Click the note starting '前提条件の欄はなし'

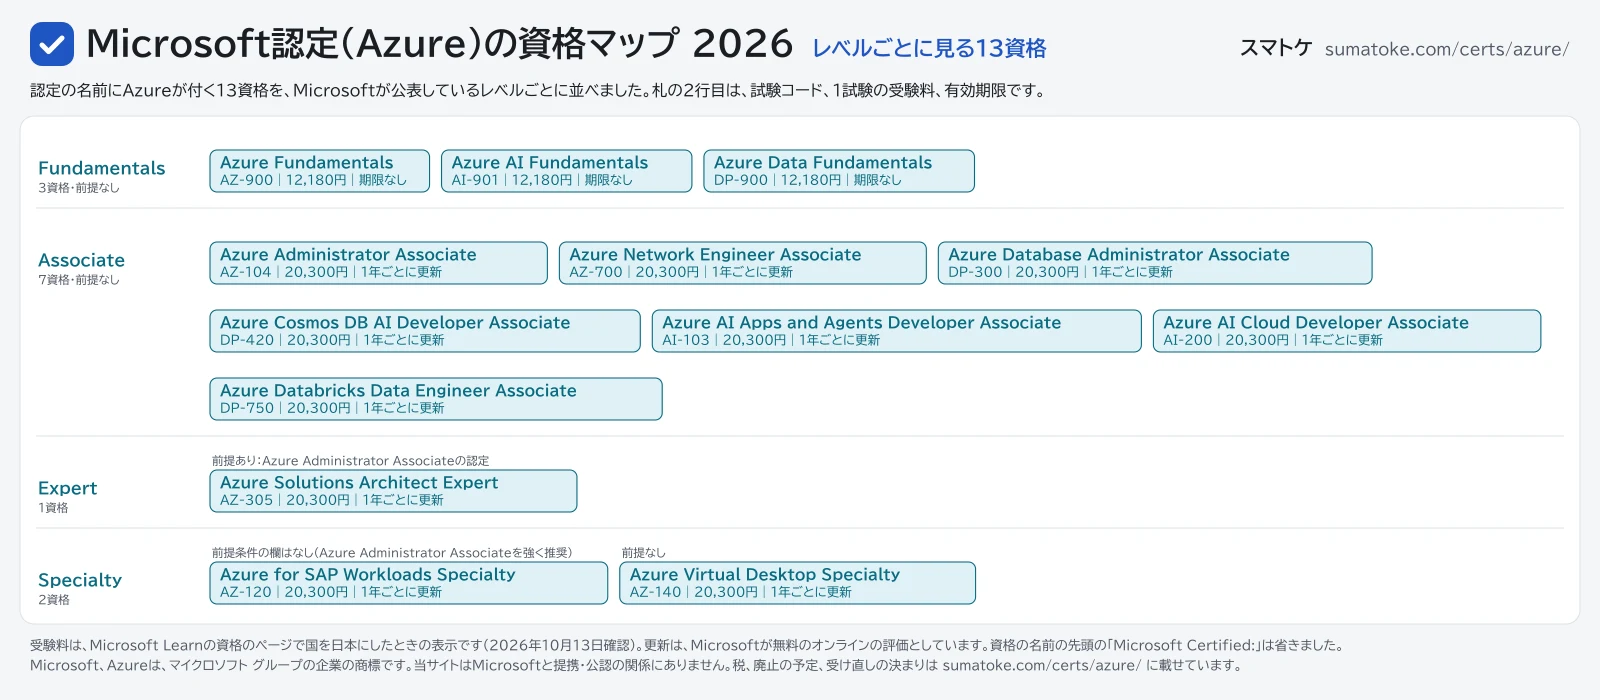(392, 553)
